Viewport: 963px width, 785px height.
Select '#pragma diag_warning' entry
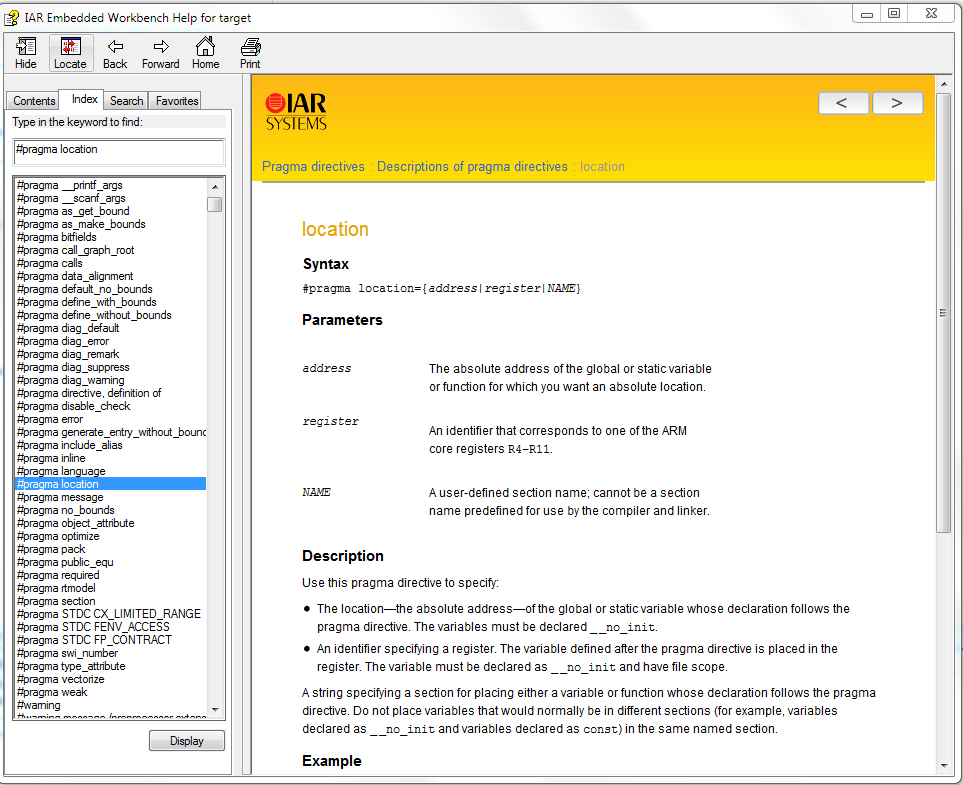point(71,380)
